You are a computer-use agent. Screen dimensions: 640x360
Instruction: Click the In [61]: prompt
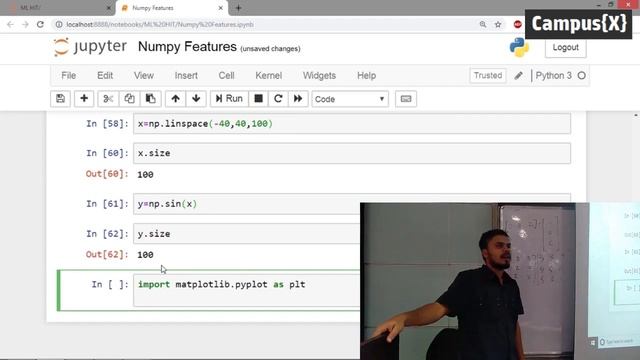pos(107,204)
